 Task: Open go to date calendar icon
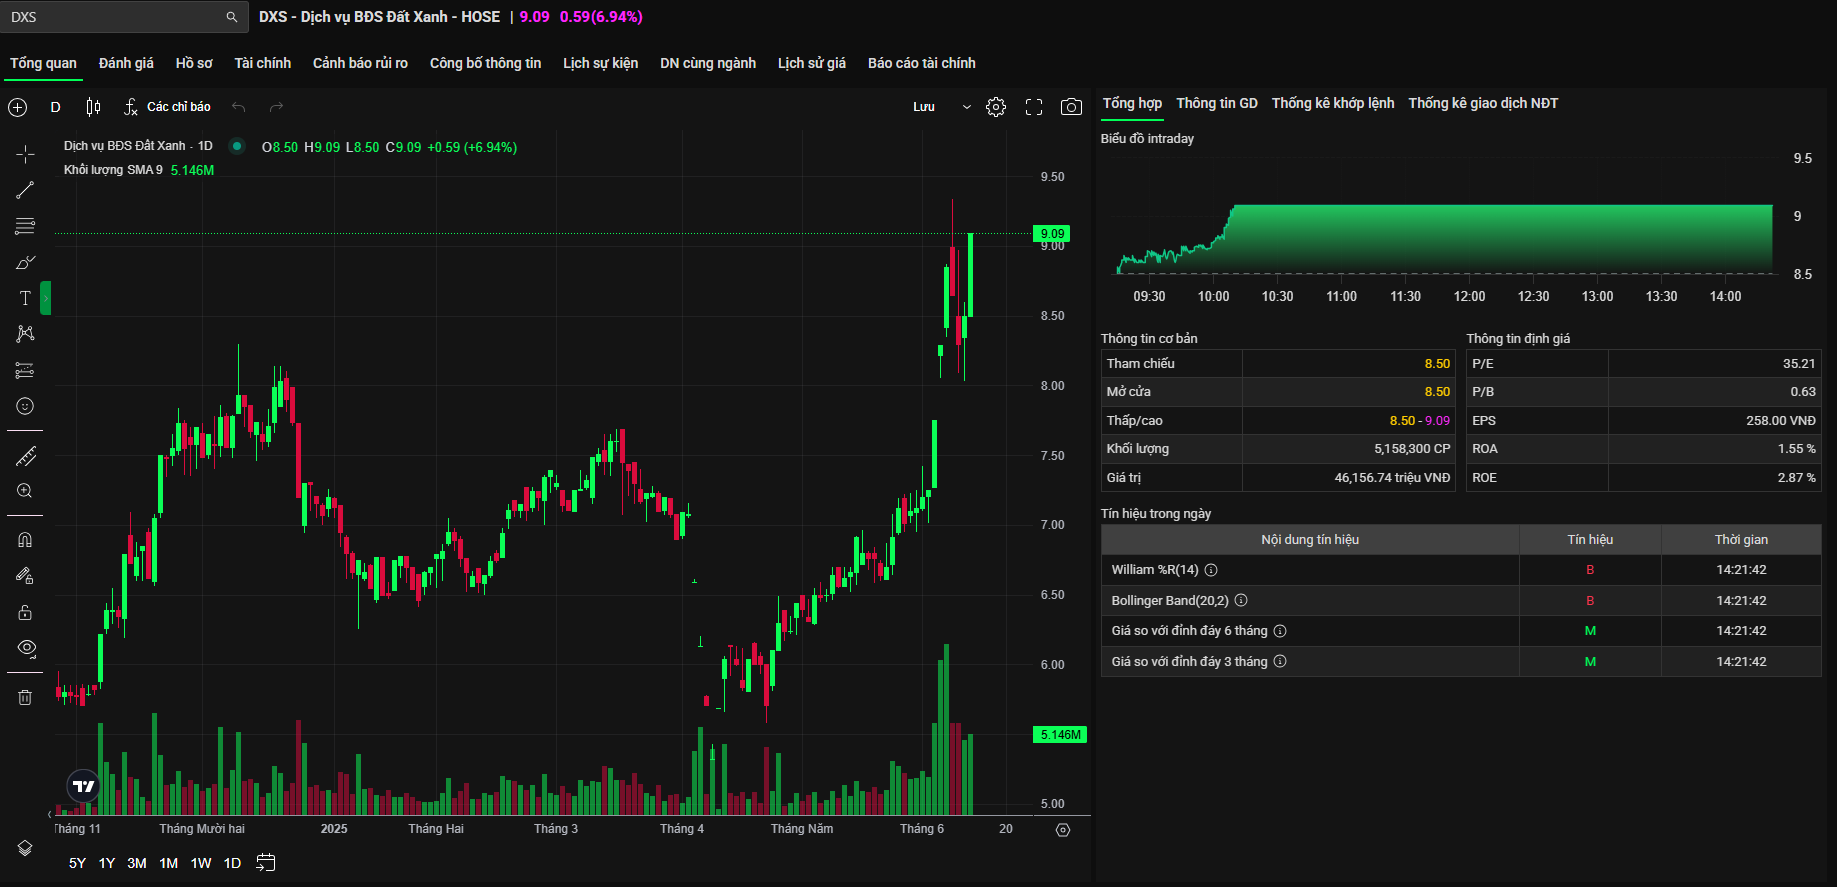point(266,863)
